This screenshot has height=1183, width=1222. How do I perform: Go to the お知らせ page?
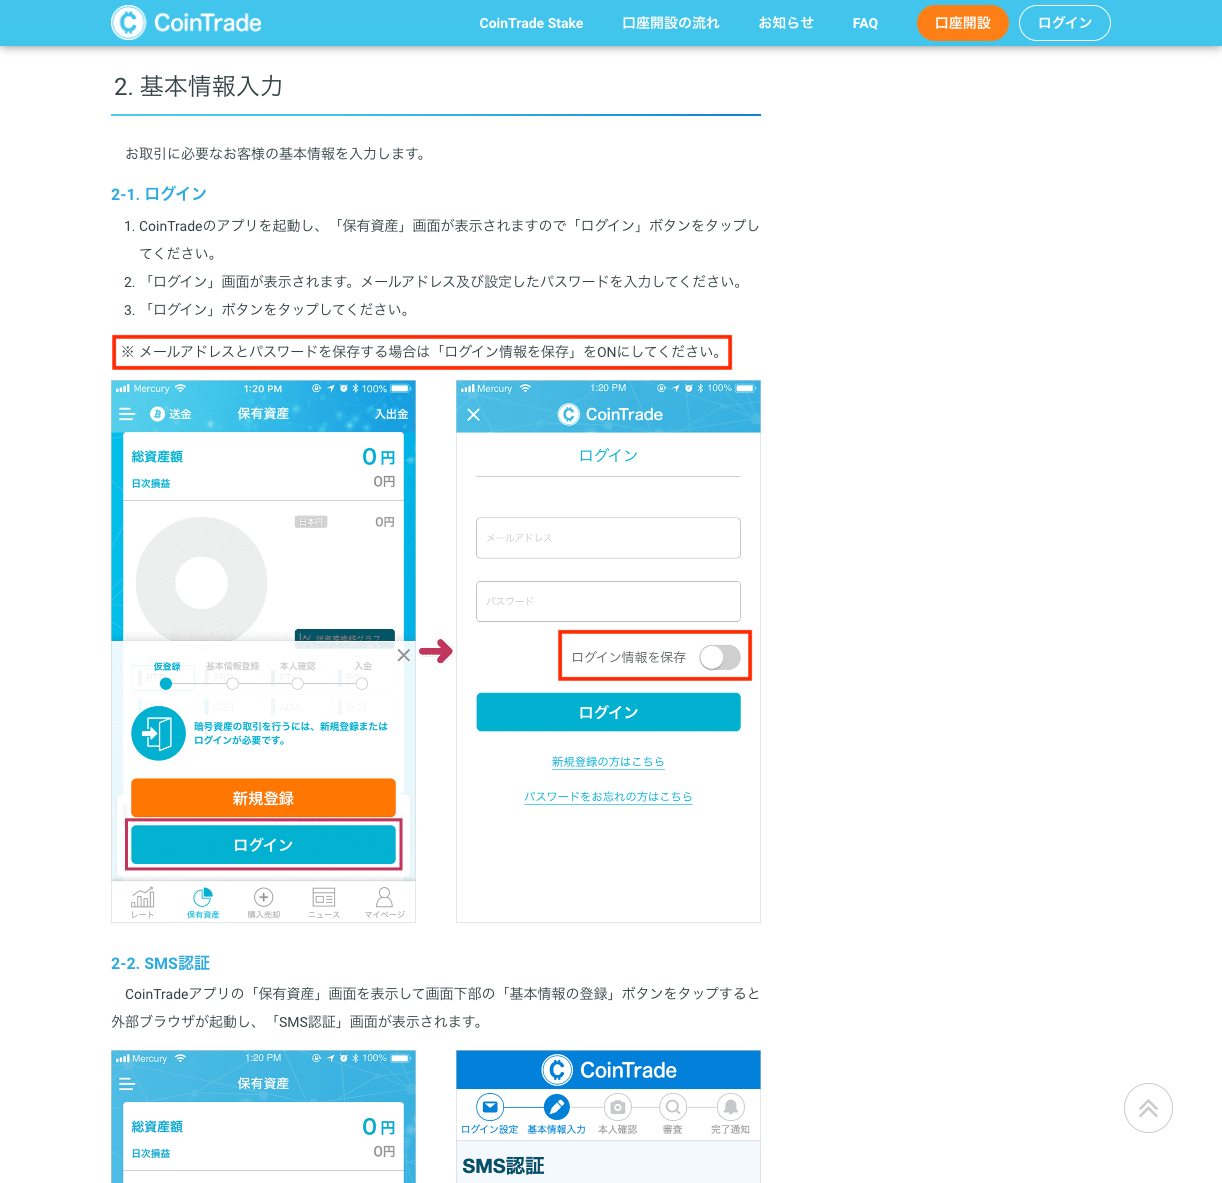(786, 23)
